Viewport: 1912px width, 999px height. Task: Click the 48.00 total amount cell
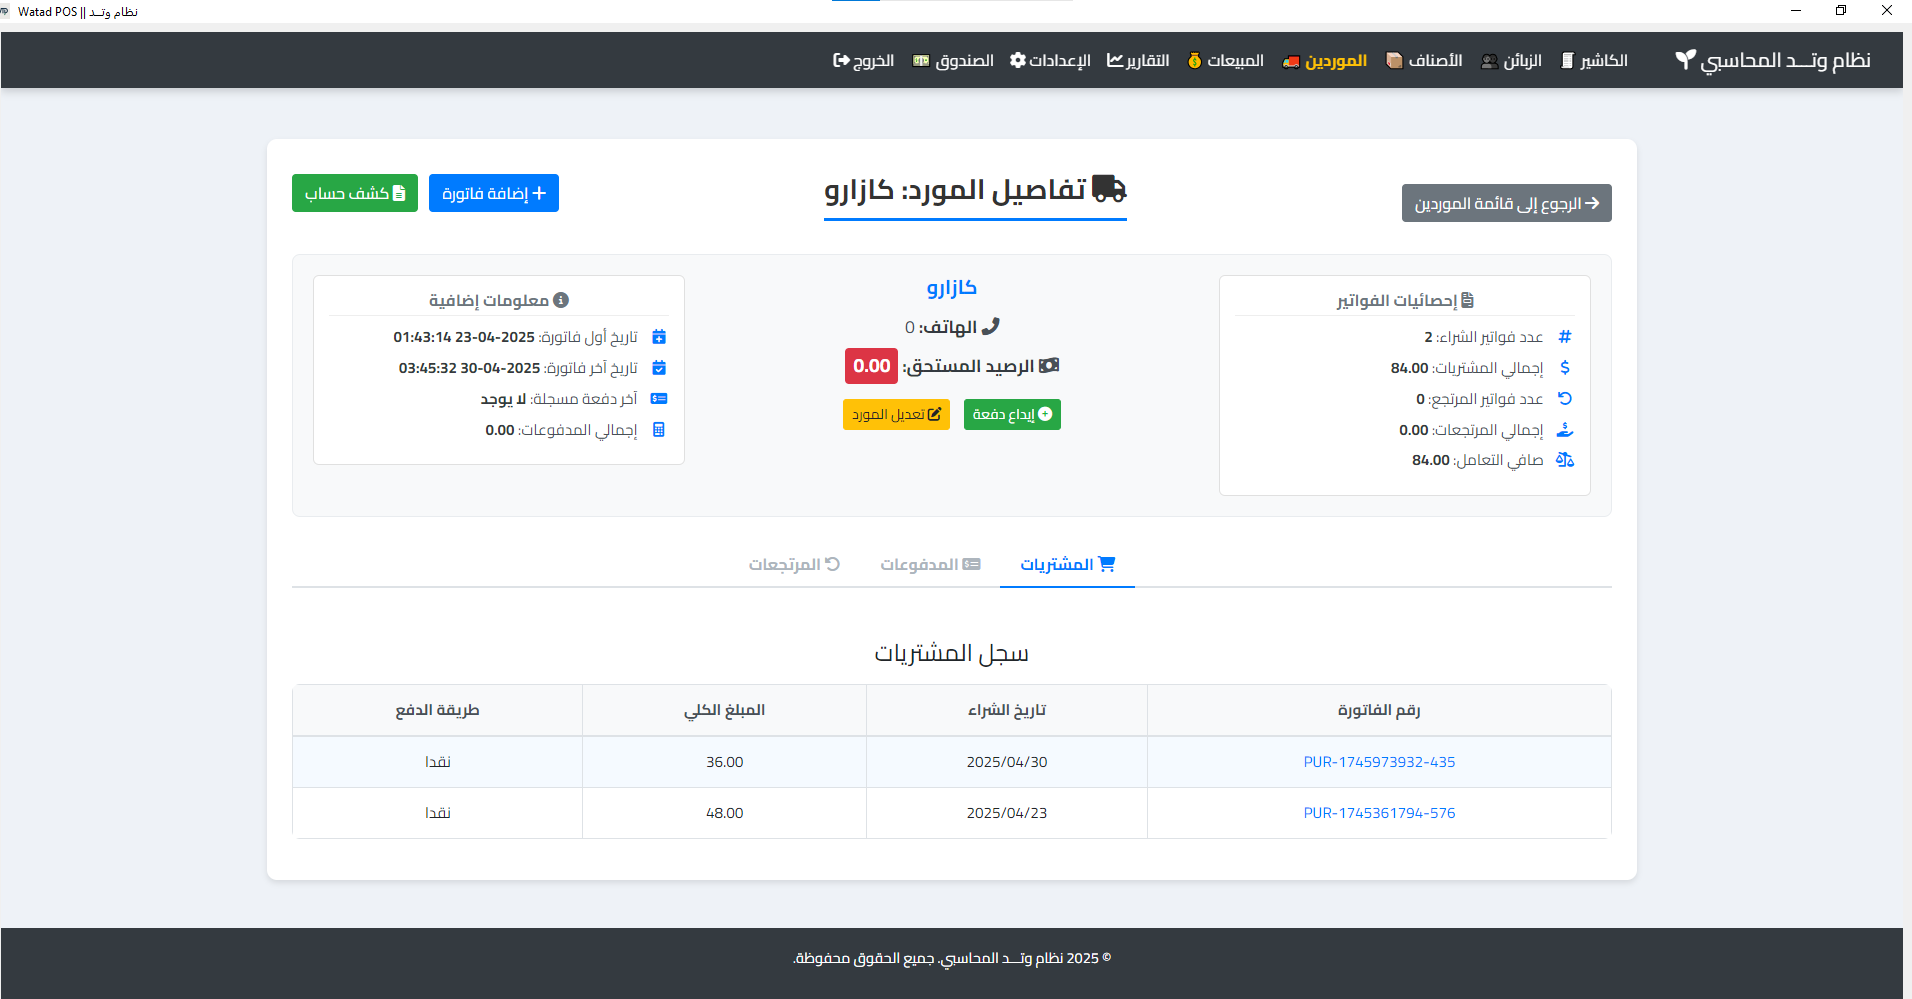[x=725, y=813]
